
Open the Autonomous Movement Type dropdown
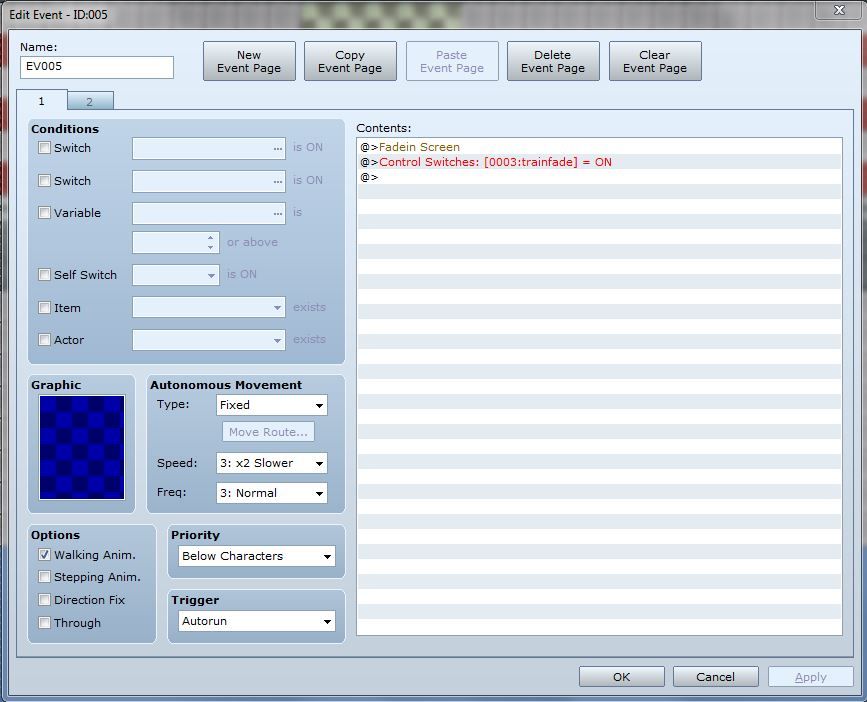point(272,405)
